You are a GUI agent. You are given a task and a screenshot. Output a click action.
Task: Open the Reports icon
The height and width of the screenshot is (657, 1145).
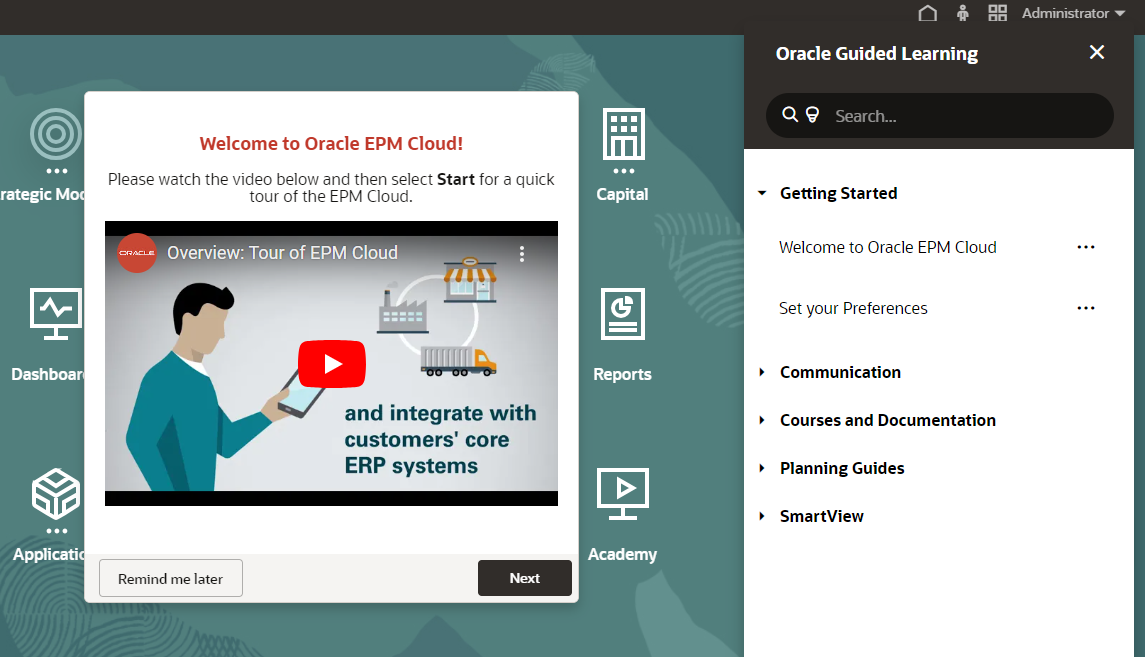[623, 314]
